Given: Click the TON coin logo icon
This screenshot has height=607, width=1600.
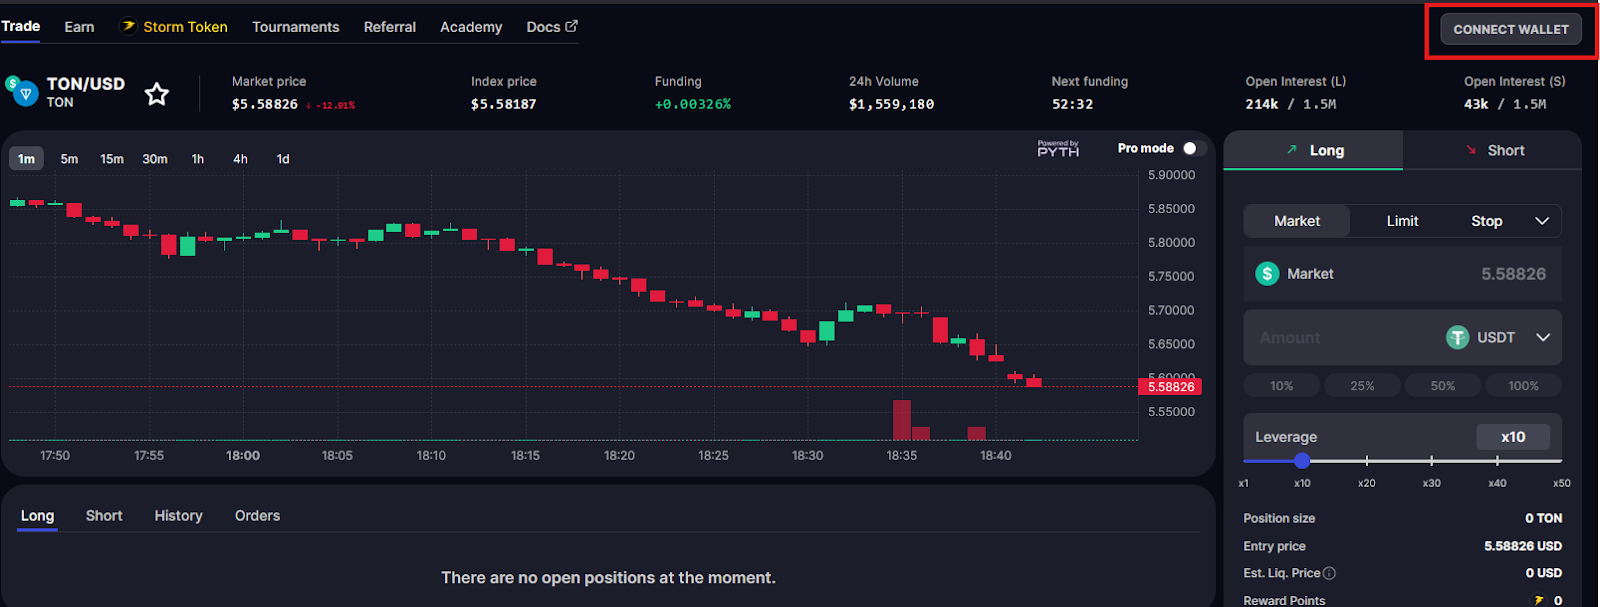Looking at the screenshot, I should 23,93.
